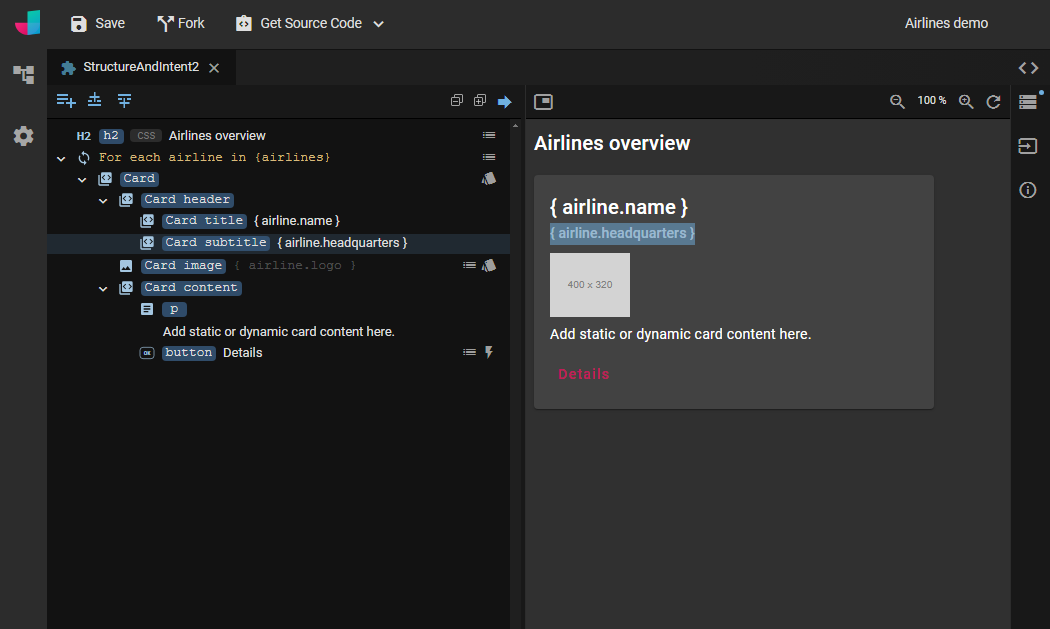The image size is (1050, 629).
Task: Open list menu icon on button row
Action: 469,352
